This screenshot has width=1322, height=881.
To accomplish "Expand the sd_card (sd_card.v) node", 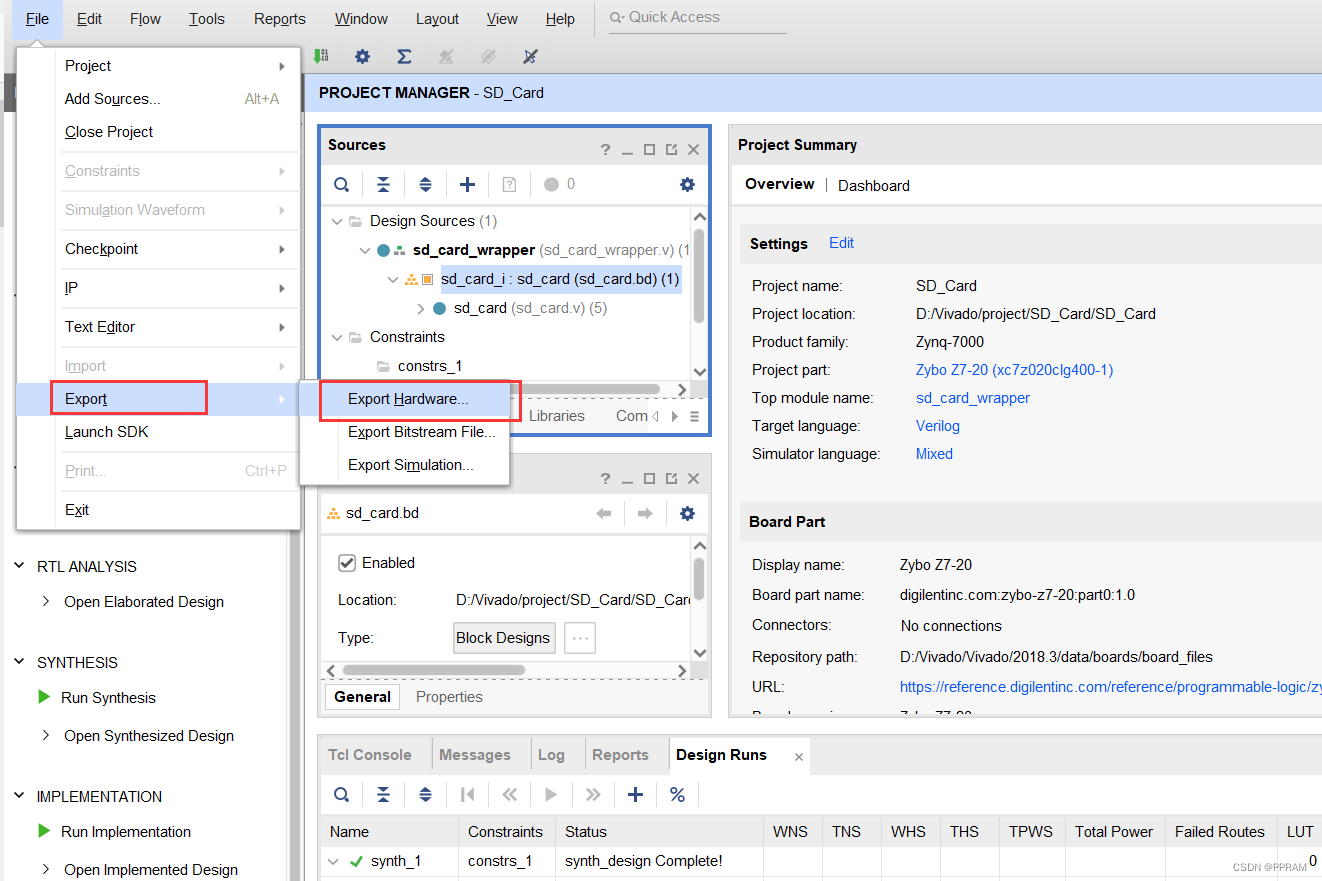I will coord(421,308).
